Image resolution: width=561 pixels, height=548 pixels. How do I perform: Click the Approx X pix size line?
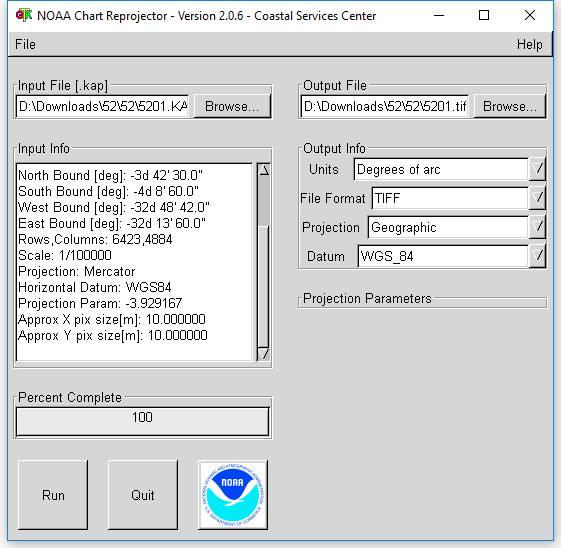pyautogui.click(x=112, y=319)
